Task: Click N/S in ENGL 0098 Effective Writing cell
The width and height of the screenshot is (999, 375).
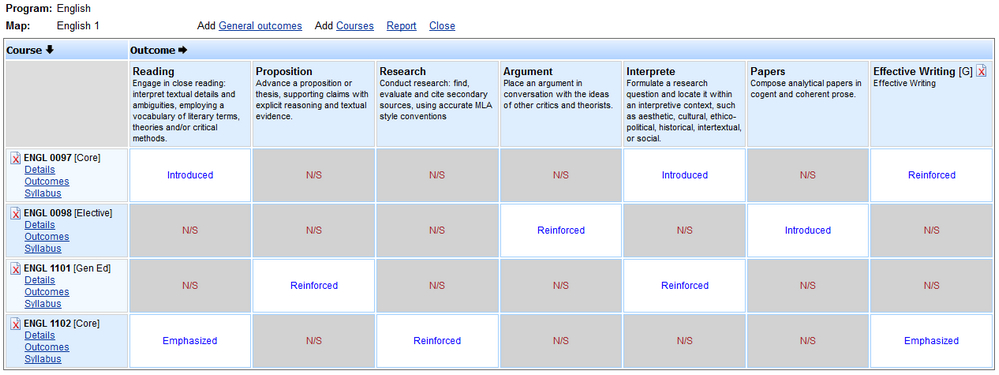Action: 931,230
